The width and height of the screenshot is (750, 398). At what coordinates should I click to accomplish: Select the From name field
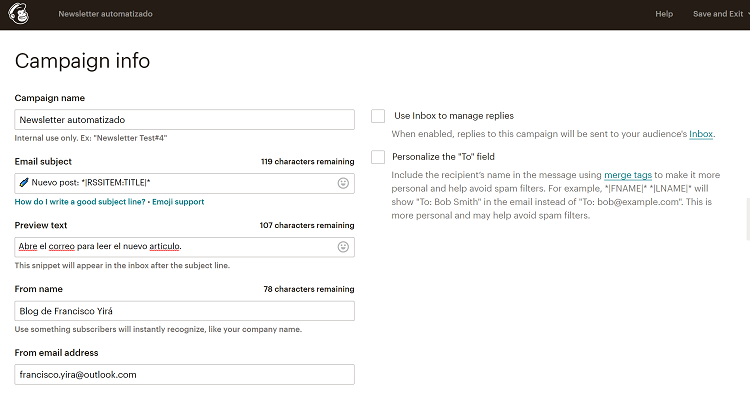(185, 311)
